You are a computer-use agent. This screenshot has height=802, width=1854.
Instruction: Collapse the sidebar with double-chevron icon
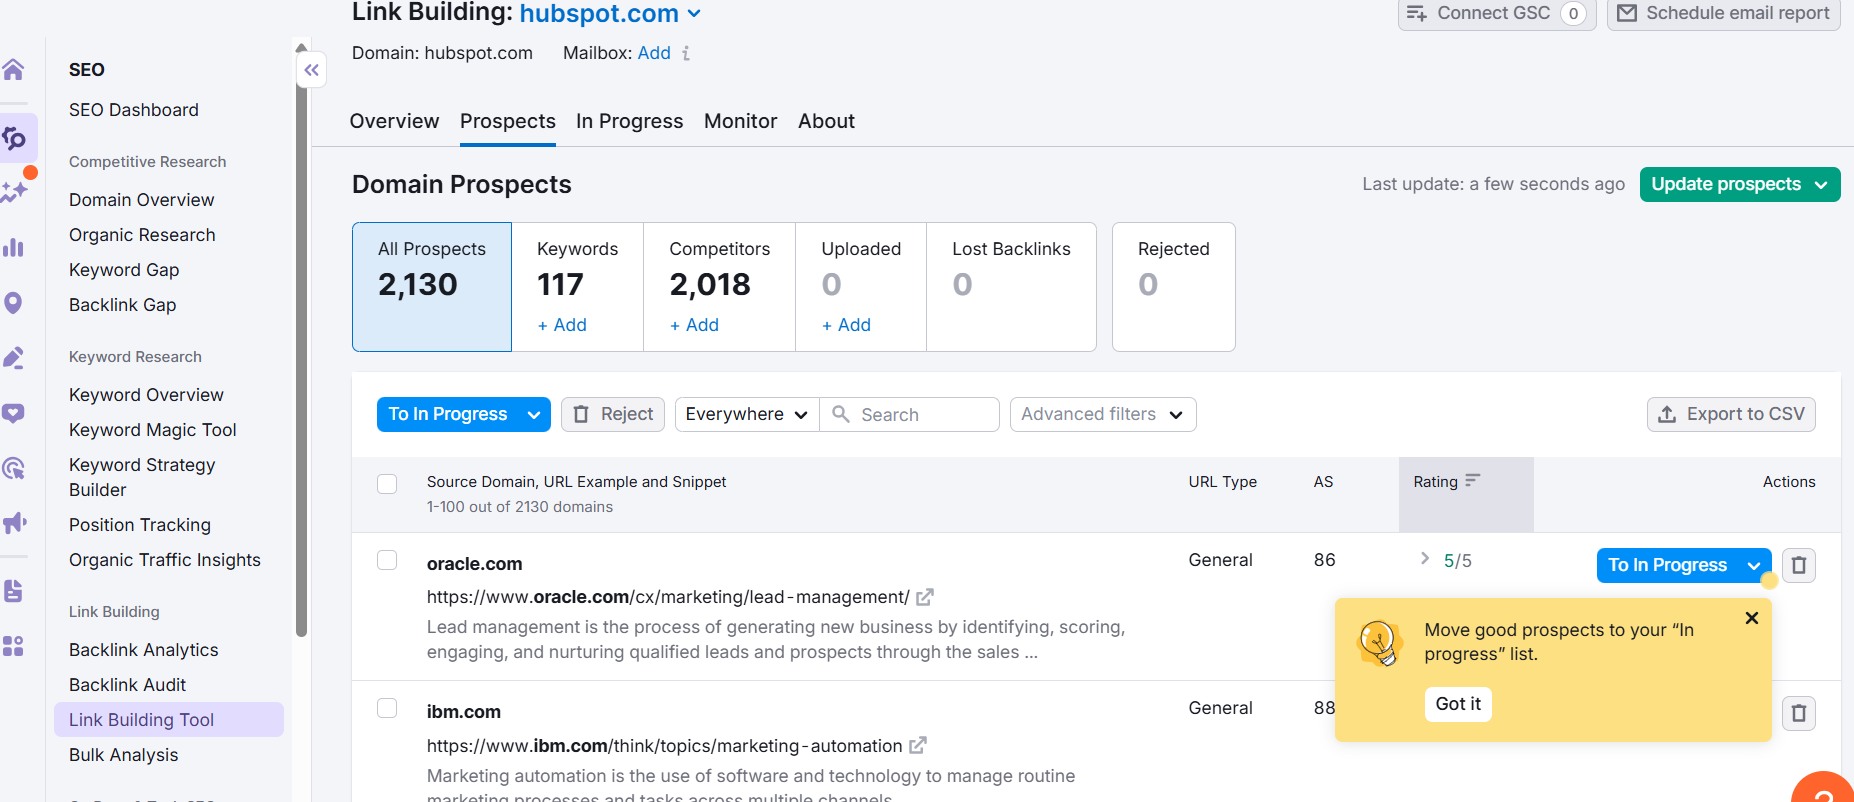312,70
